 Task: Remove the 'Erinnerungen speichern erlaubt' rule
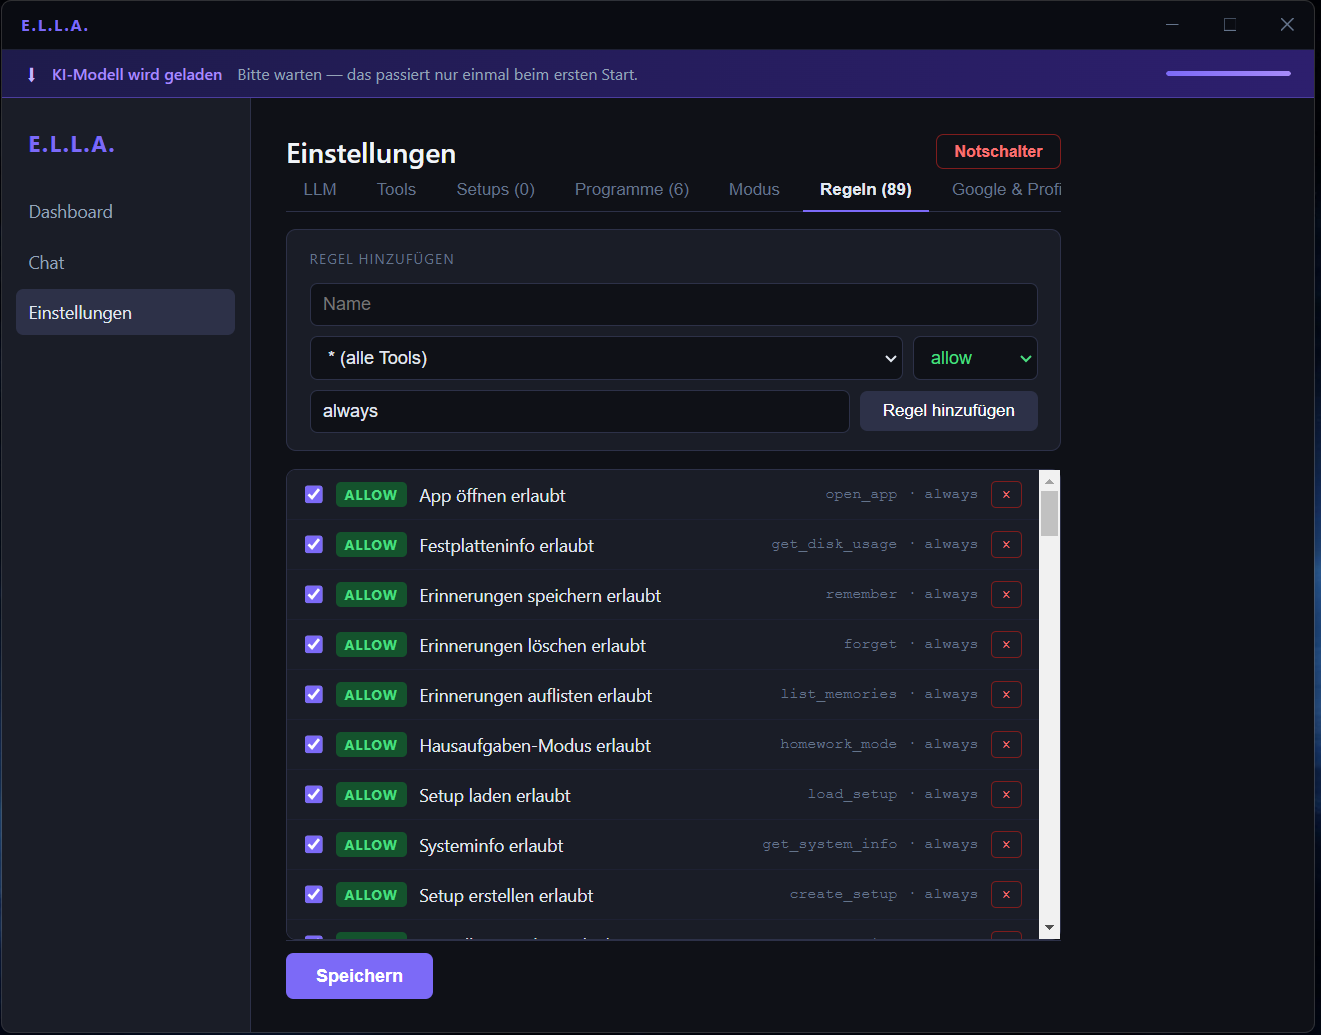1006,595
